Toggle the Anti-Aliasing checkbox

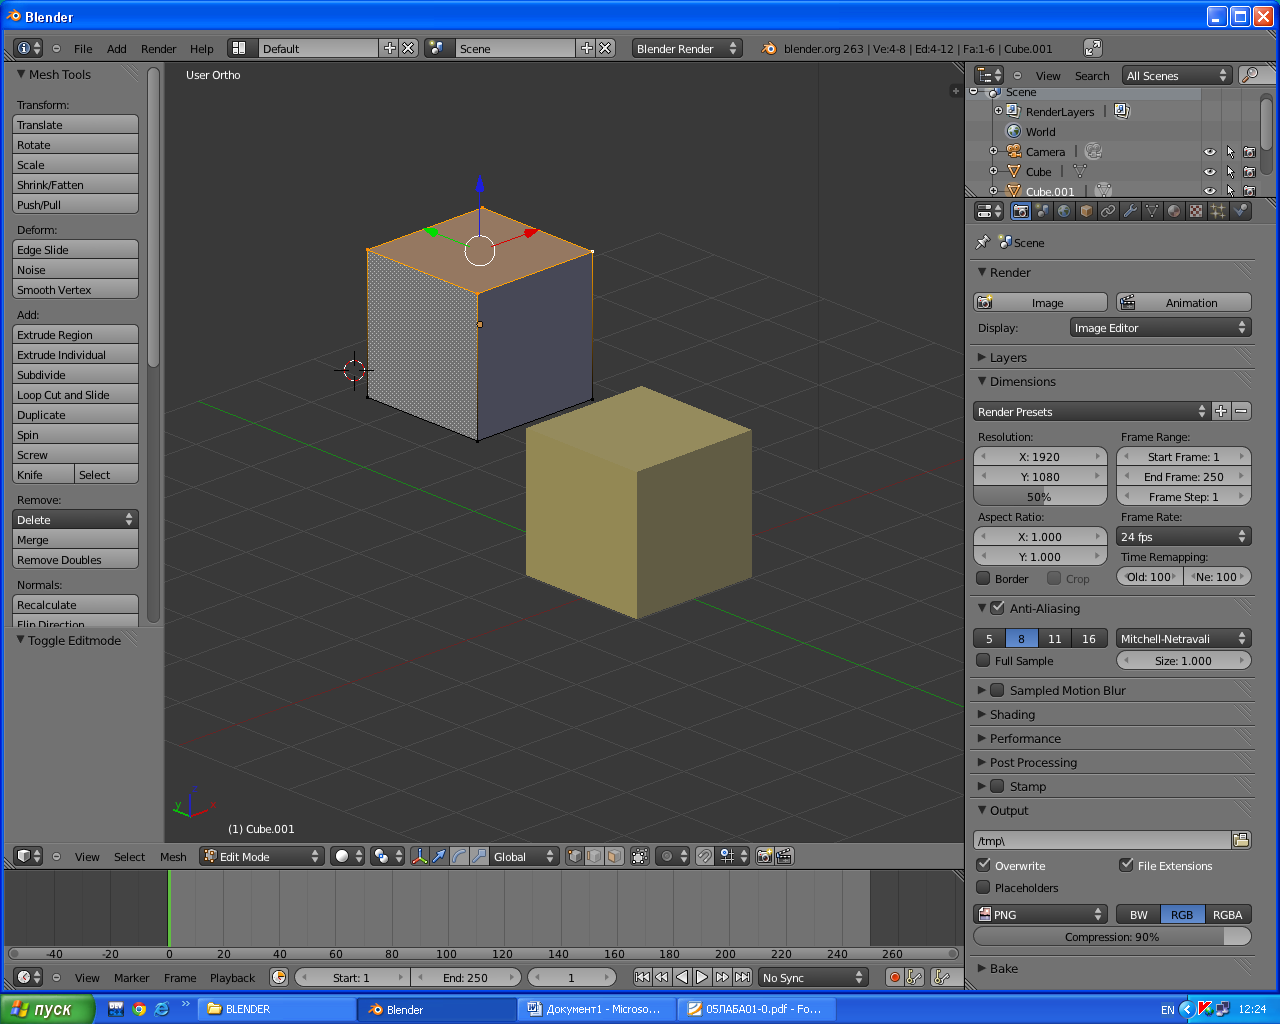(x=997, y=607)
